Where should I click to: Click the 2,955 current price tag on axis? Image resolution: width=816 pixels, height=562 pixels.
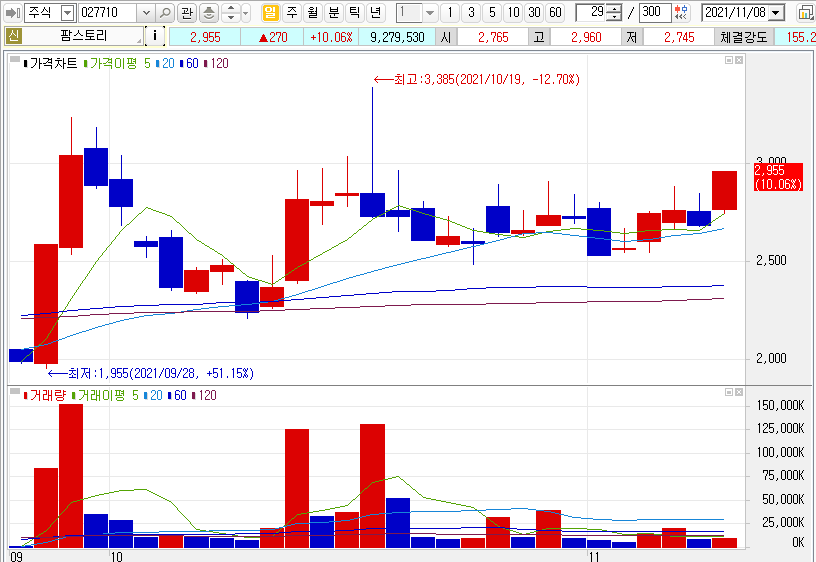point(778,177)
